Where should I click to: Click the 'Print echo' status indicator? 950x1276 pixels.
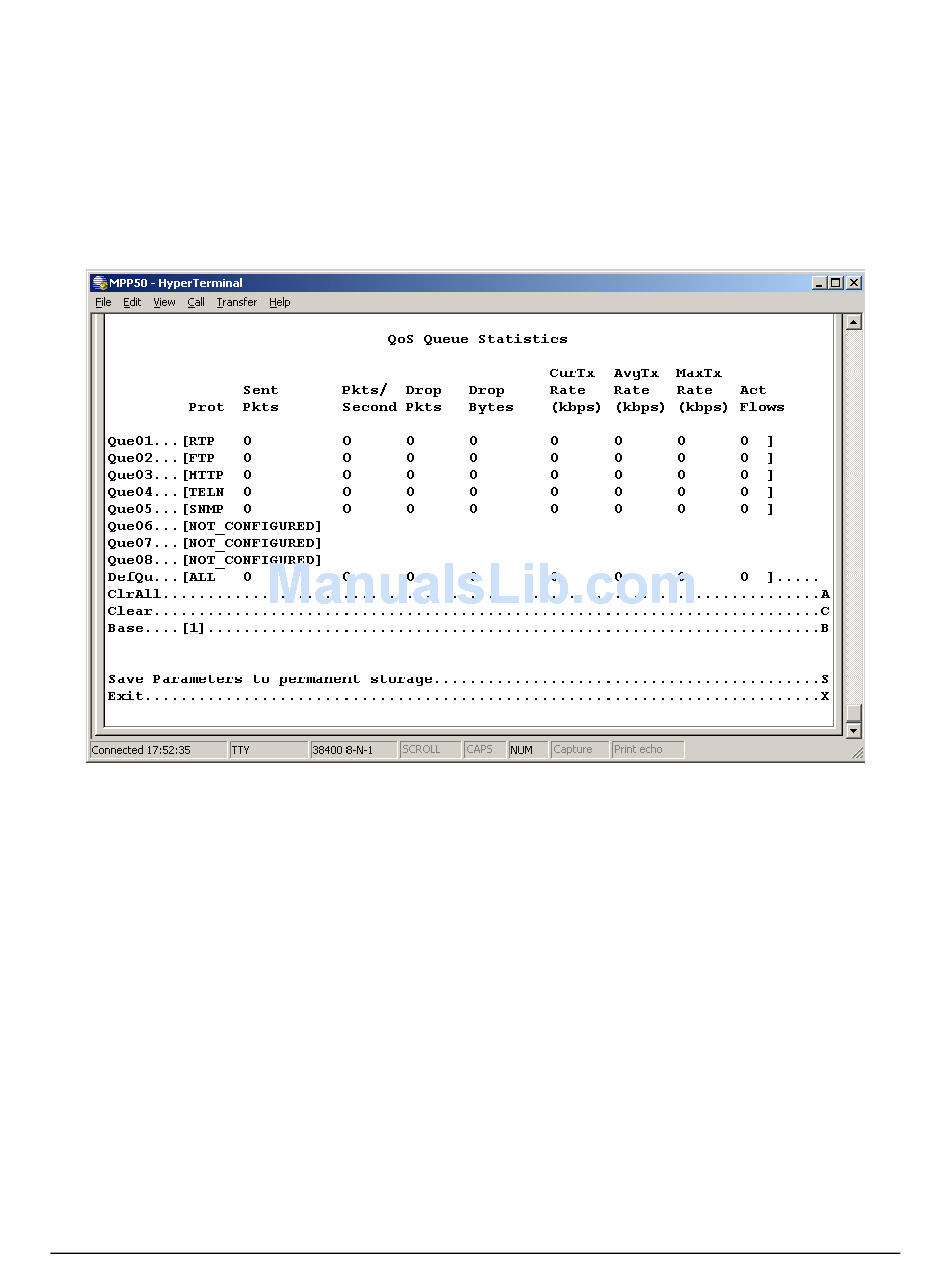(648, 750)
